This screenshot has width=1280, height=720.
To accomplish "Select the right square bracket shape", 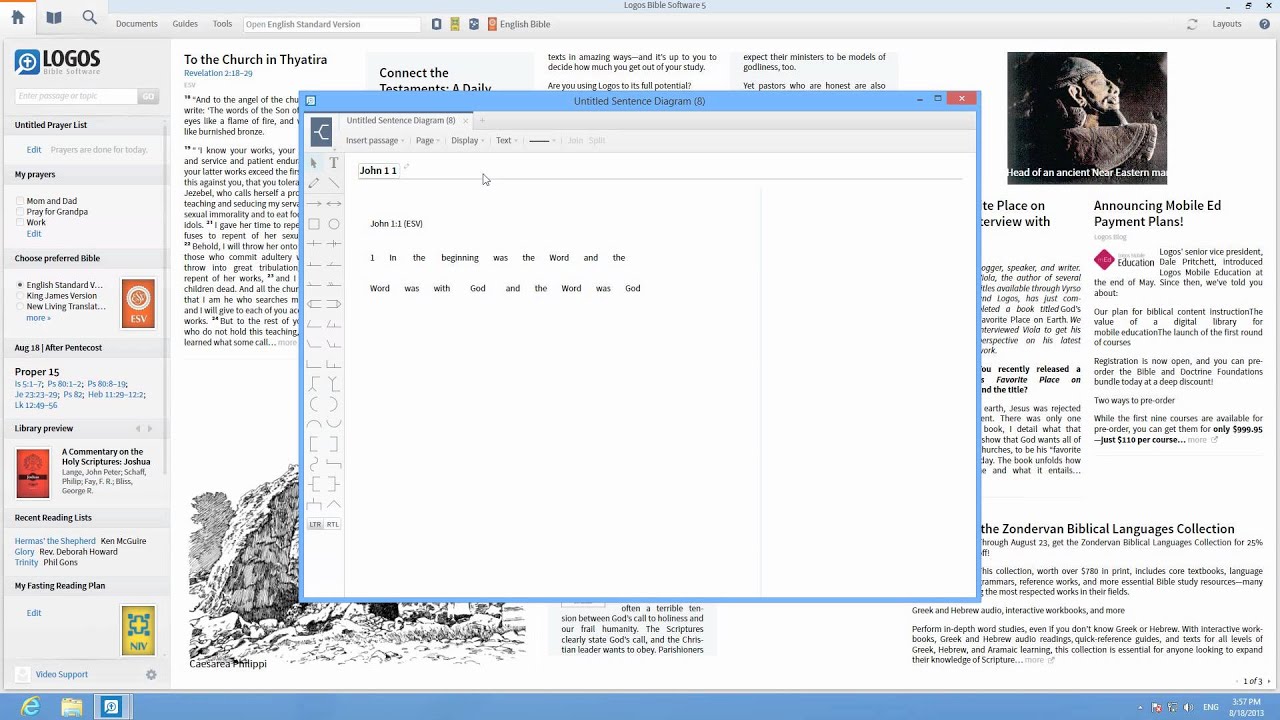I will pos(334,443).
